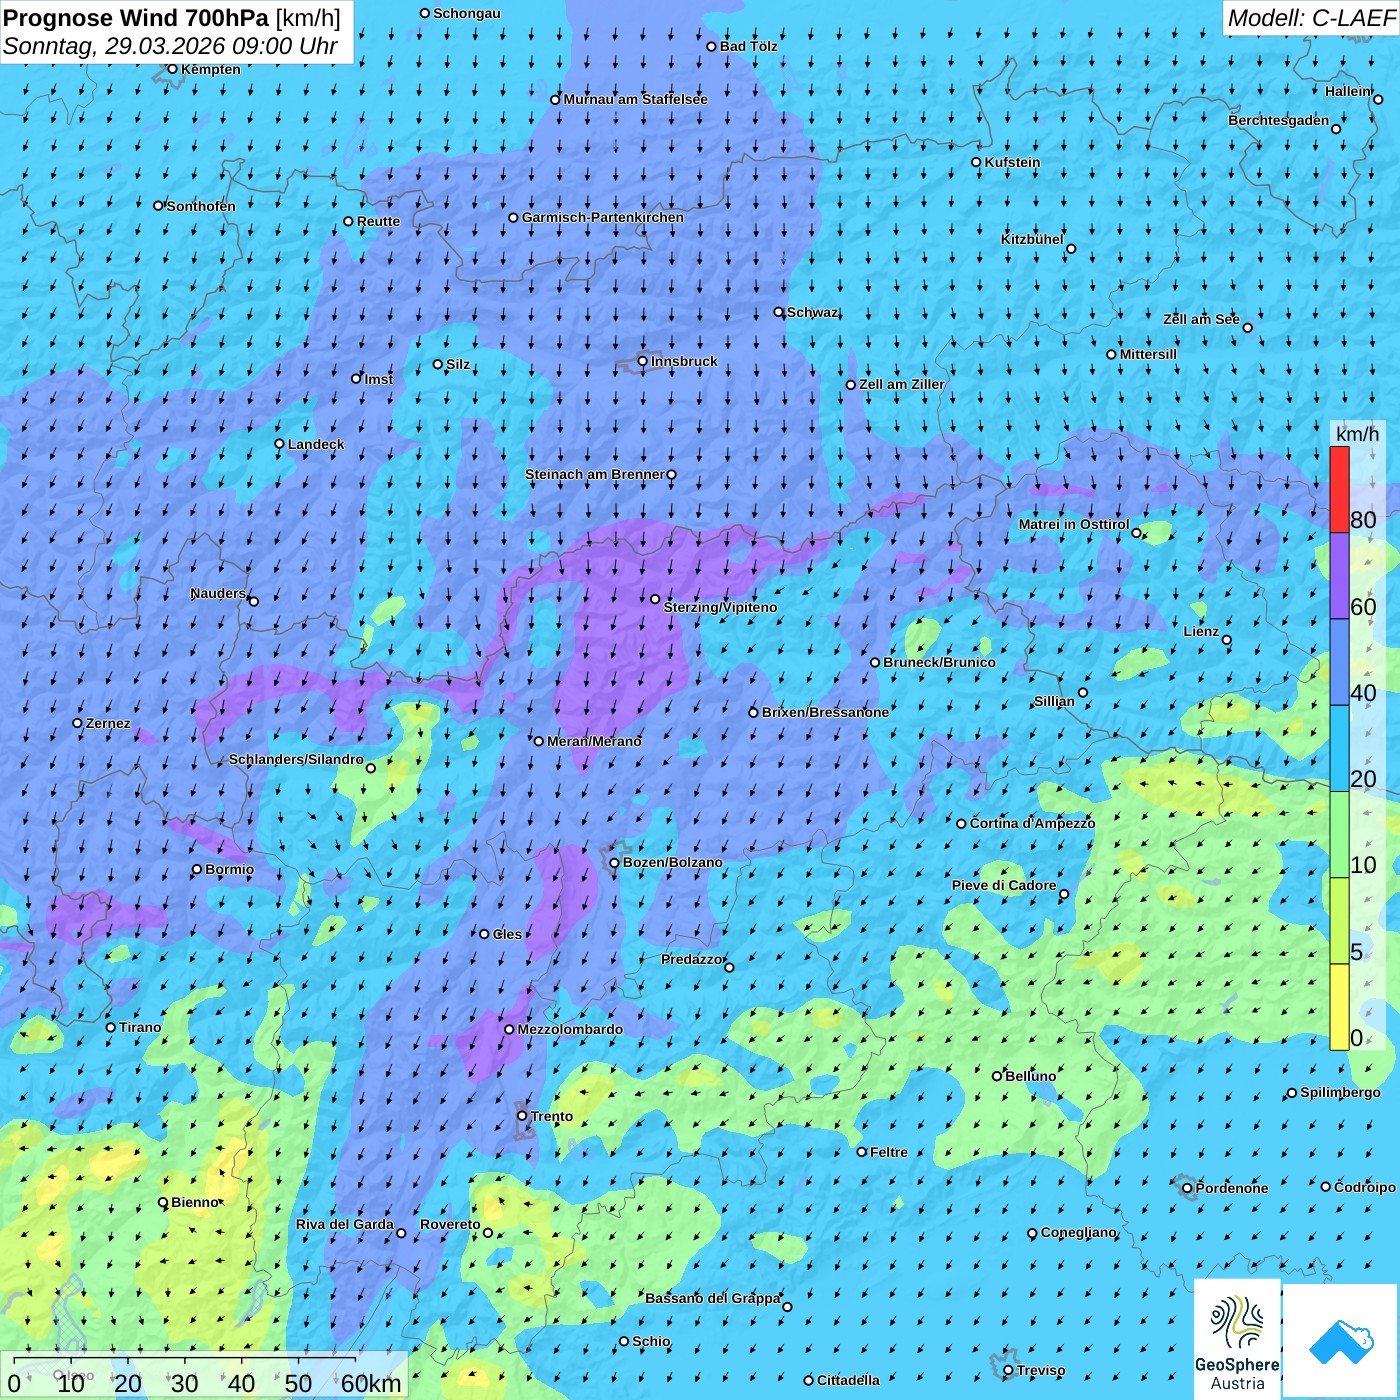The image size is (1400, 1400).
Task: Click the Trento city label
Action: 552,1116
